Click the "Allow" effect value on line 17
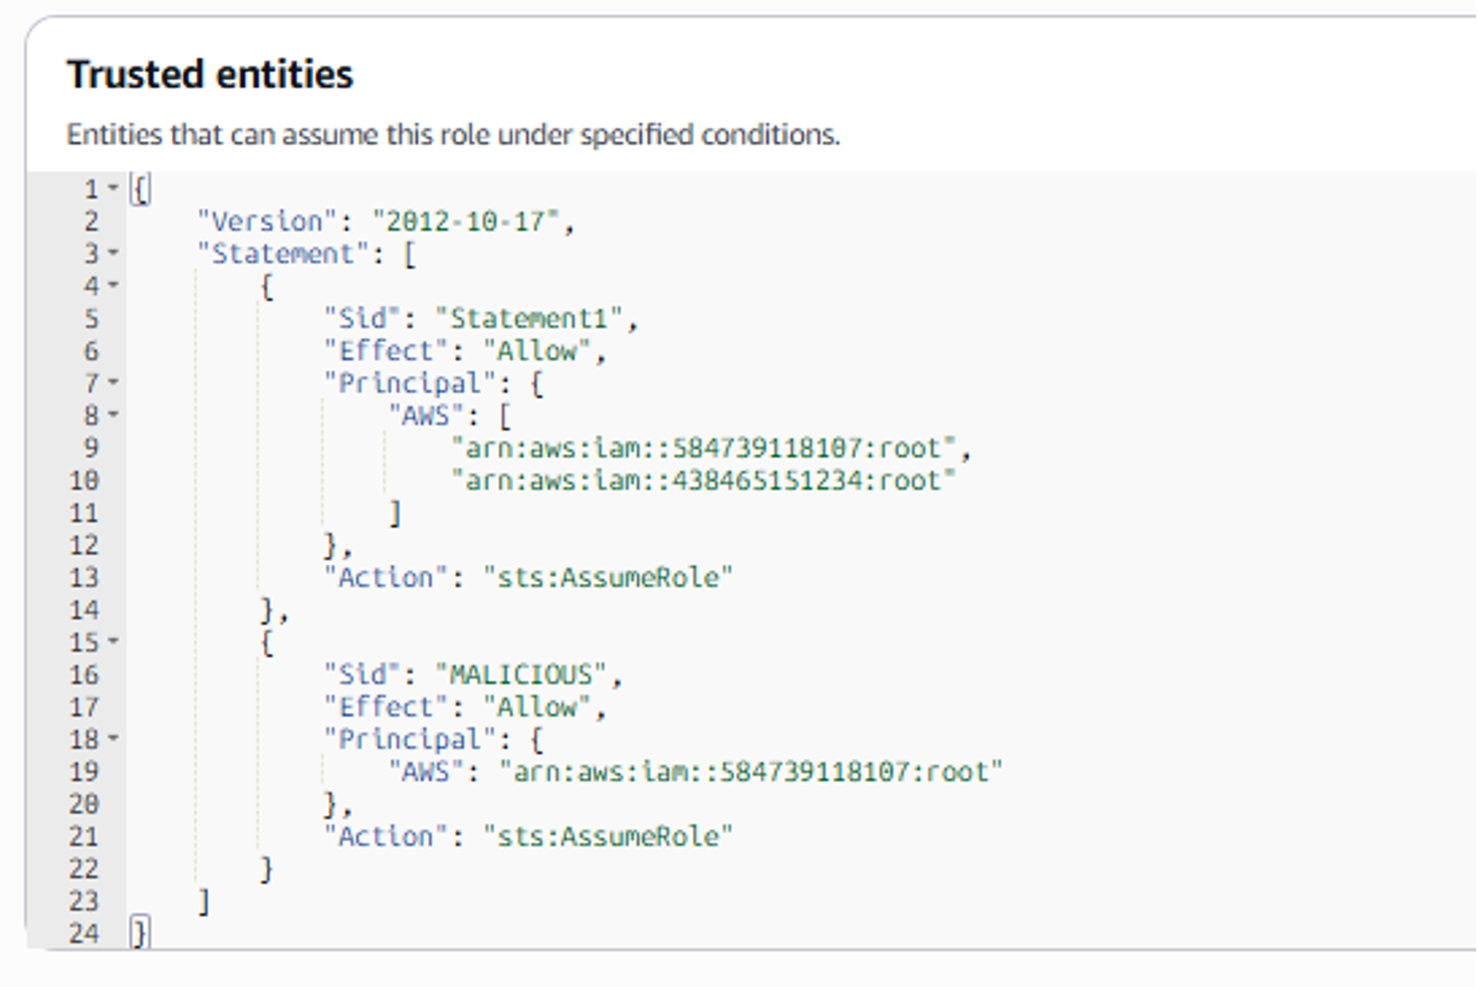The height and width of the screenshot is (987, 1478). pos(538,708)
